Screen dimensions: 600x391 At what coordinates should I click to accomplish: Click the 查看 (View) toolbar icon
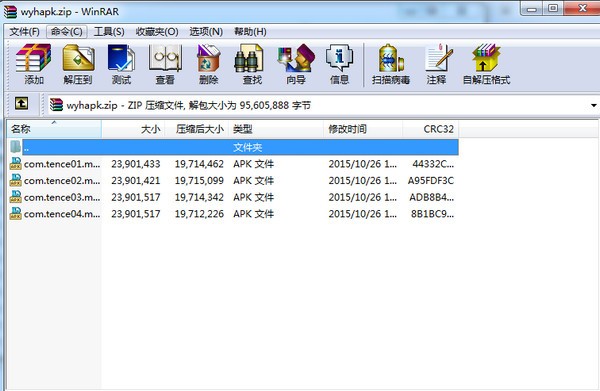click(165, 58)
